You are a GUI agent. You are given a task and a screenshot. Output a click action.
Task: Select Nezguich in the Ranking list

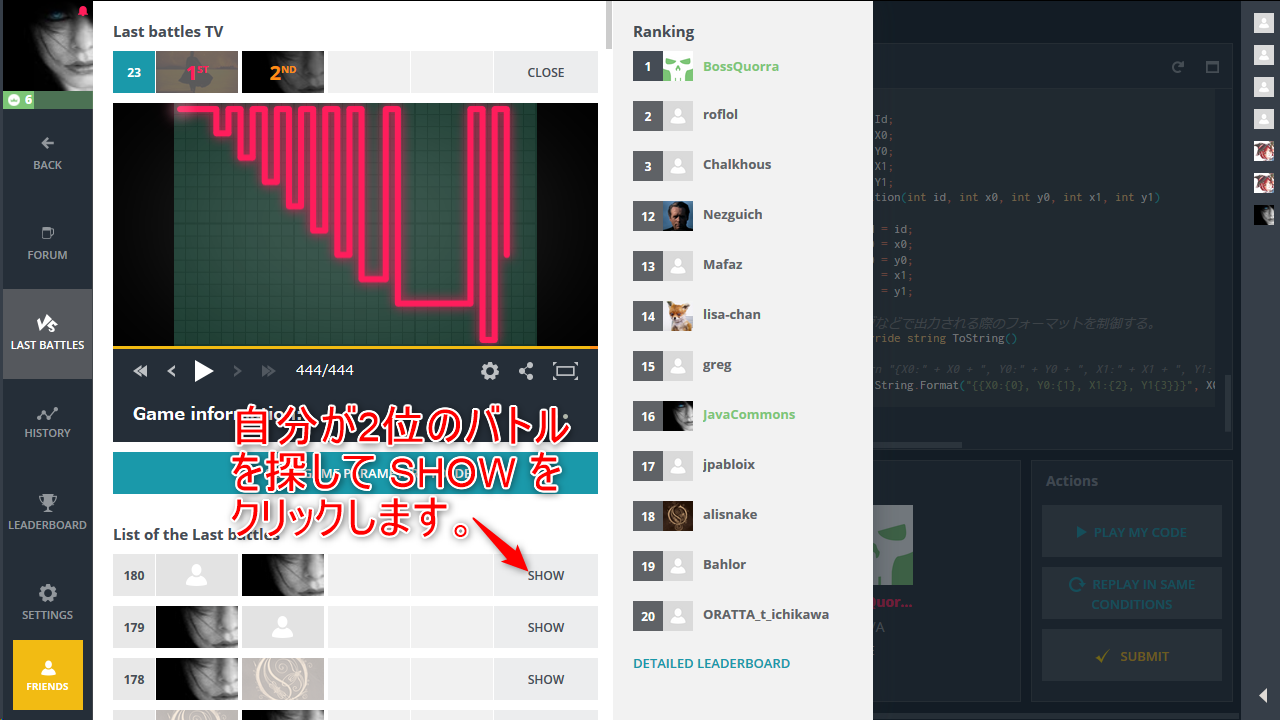(735, 214)
